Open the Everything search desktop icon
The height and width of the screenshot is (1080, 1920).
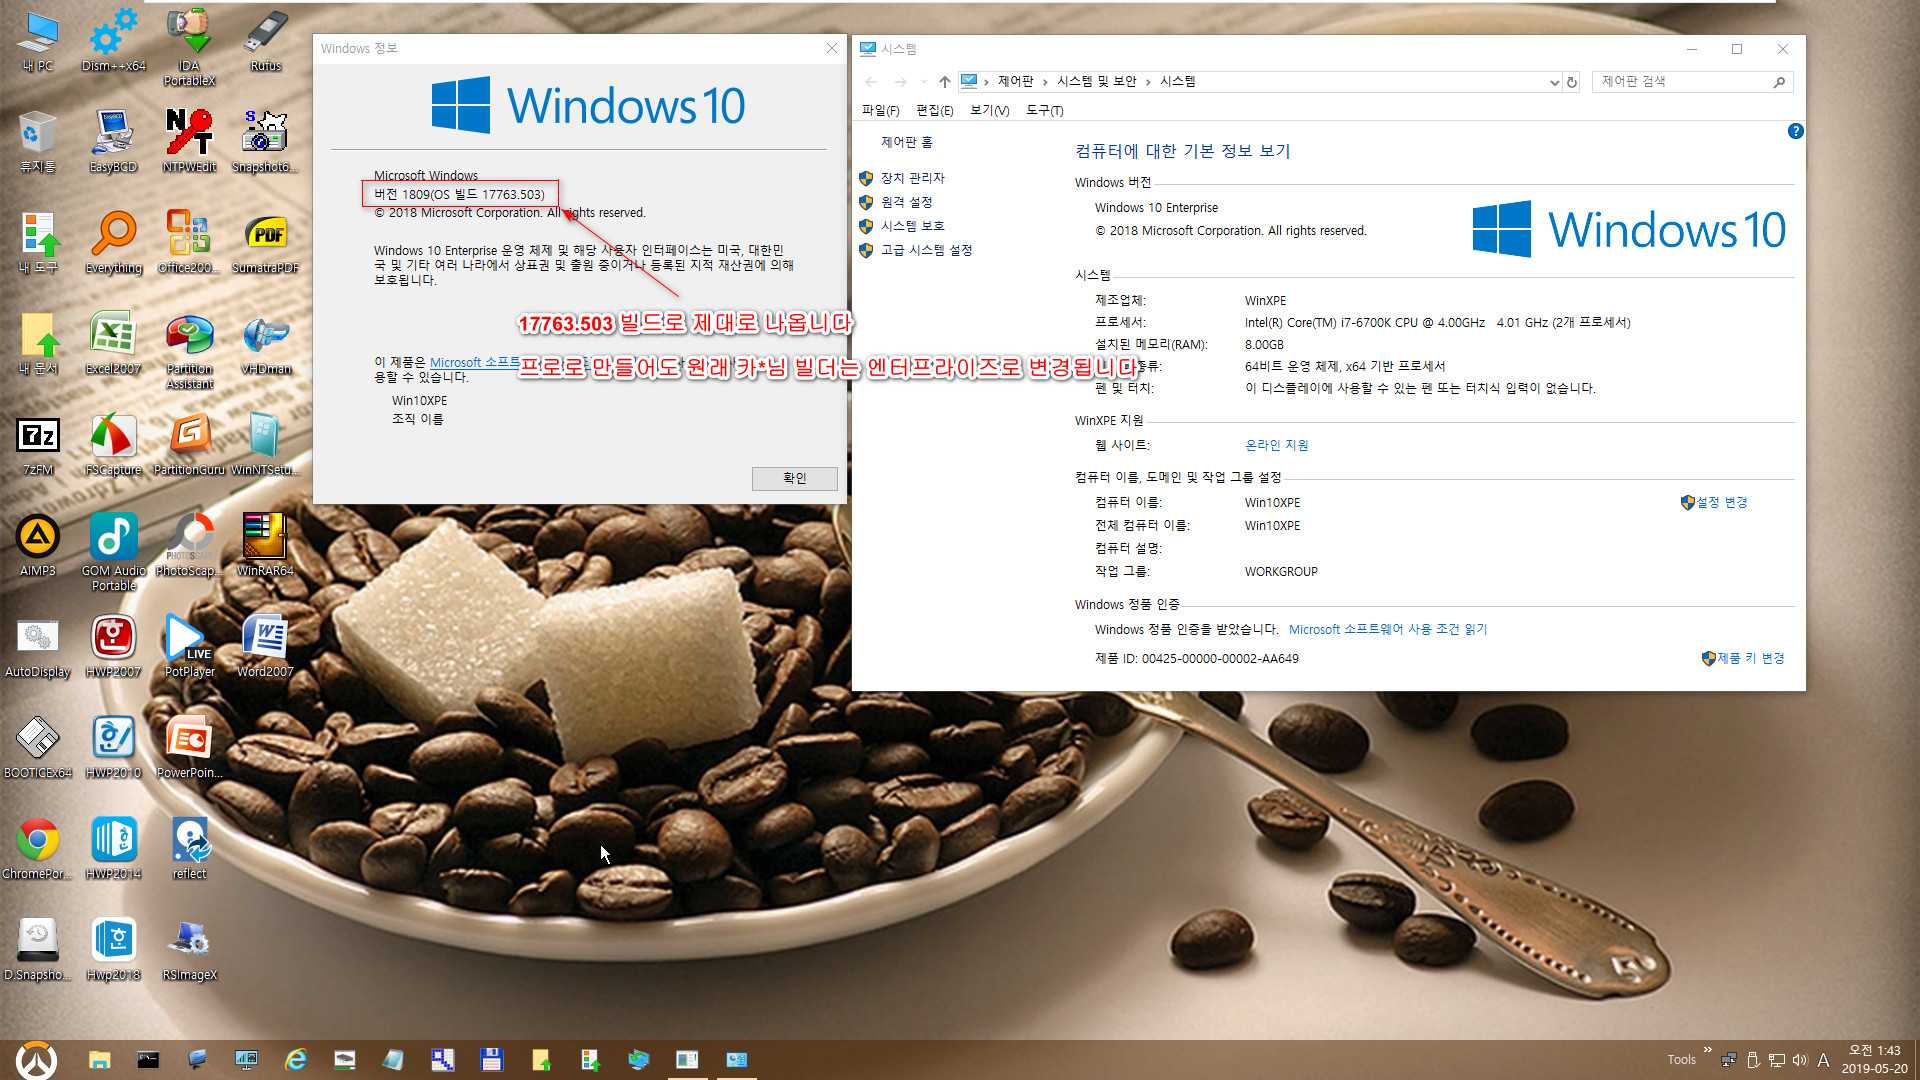113,242
